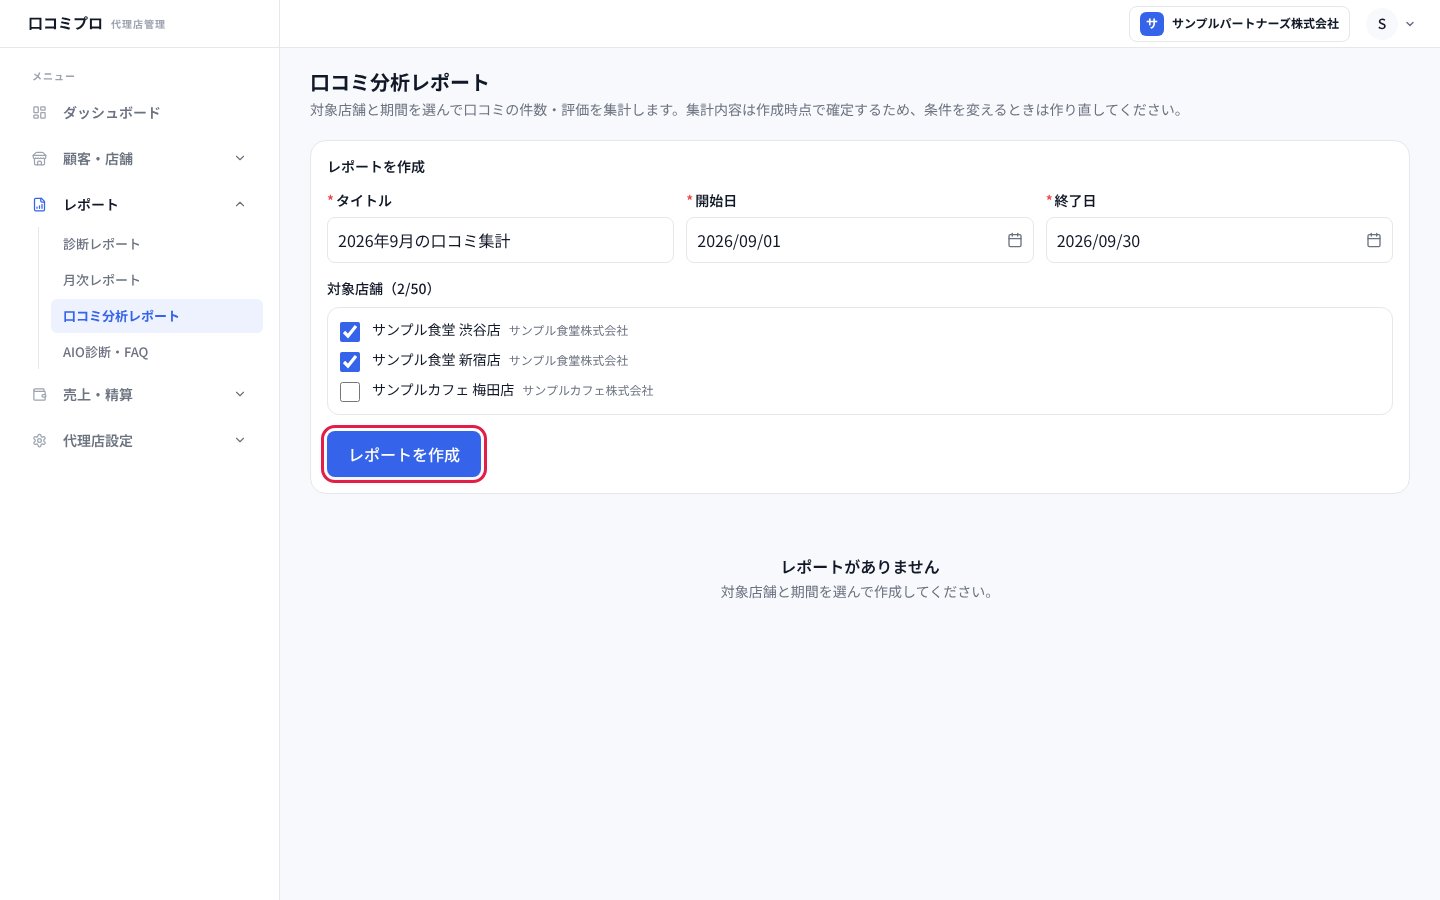
Task: Click the レポートがありません message
Action: pos(860,567)
